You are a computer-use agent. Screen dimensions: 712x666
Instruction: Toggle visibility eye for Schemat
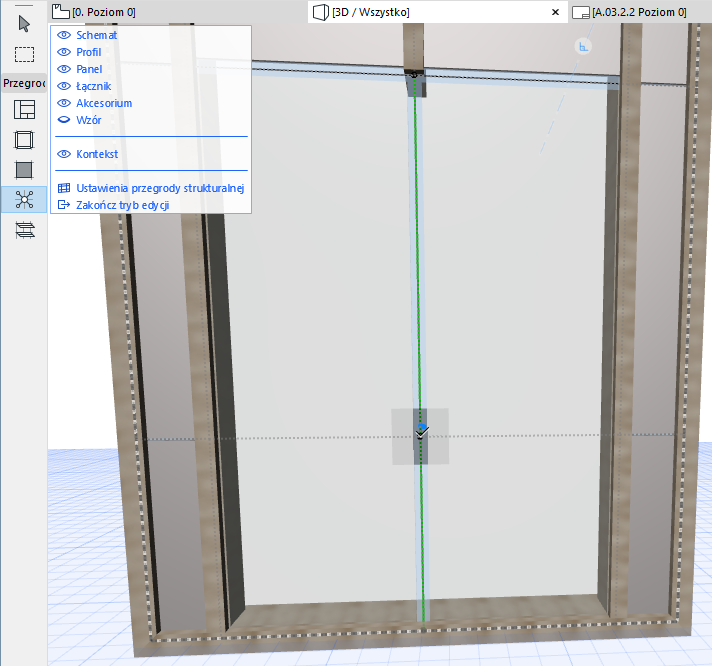pos(65,35)
